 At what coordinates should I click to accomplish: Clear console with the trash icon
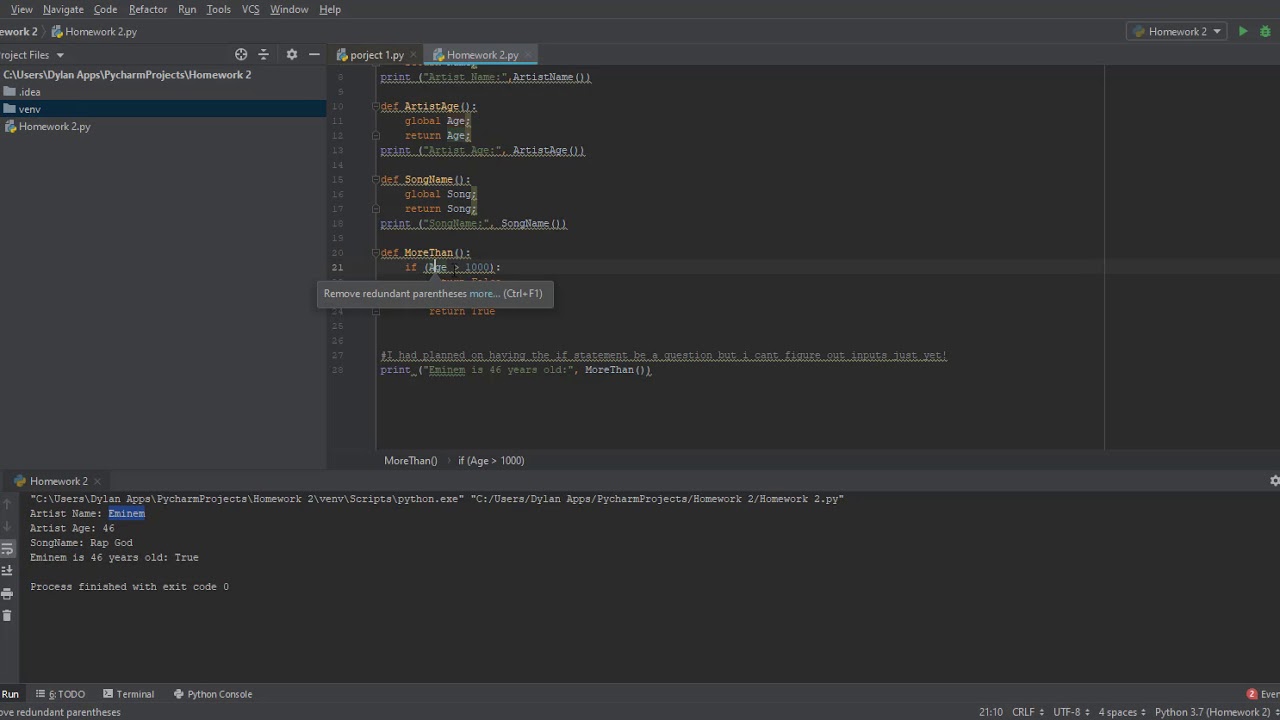coord(7,616)
